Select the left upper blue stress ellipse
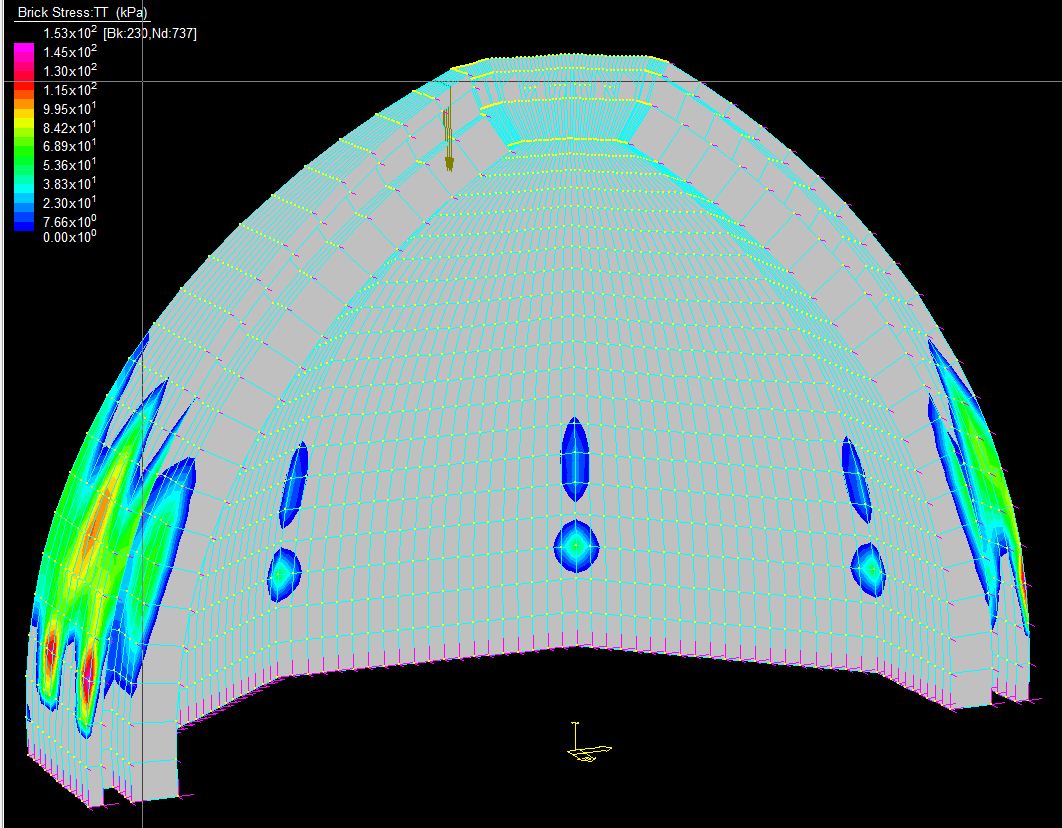The height and width of the screenshot is (828, 1062). point(294,484)
